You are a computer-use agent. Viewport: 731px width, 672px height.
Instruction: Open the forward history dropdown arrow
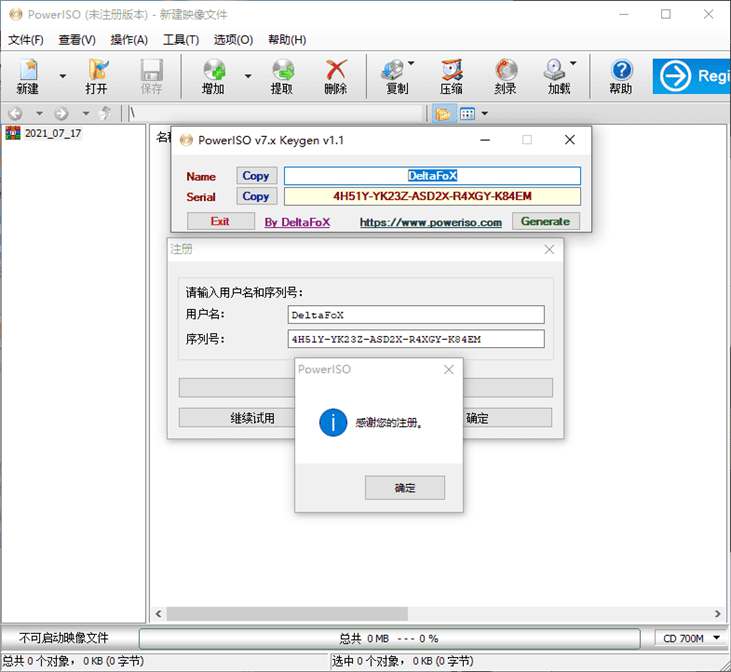tap(86, 113)
